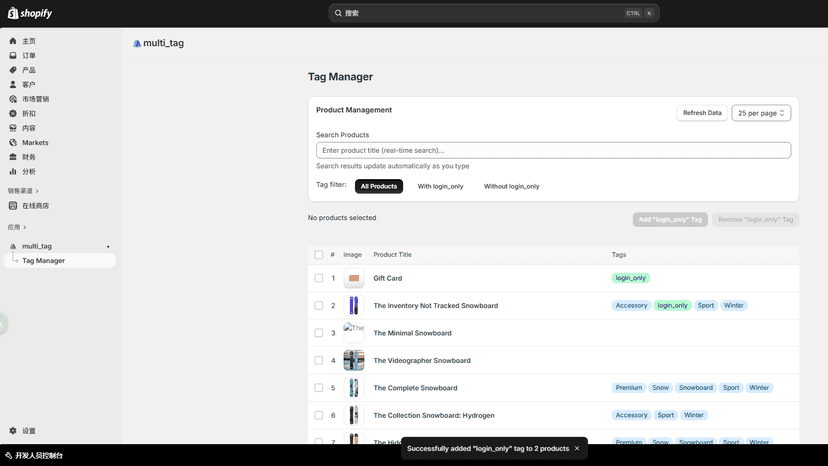Select The Complete Snowboard checkbox

(318, 388)
